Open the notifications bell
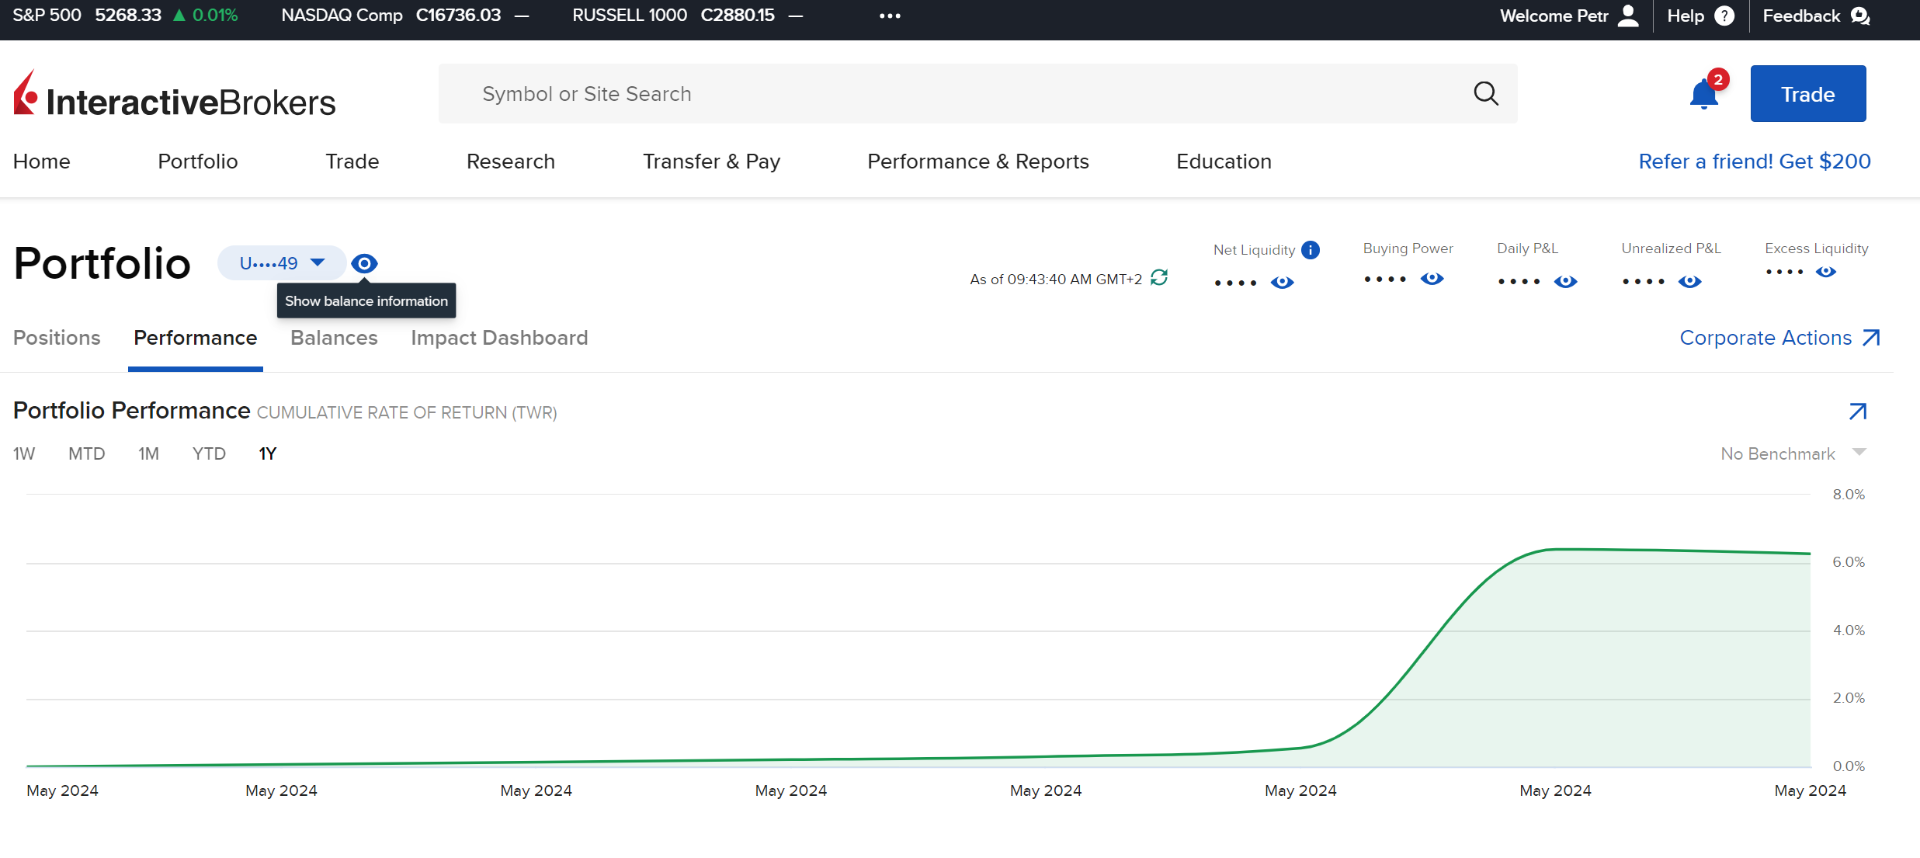Image resolution: width=1920 pixels, height=858 pixels. (x=1704, y=94)
